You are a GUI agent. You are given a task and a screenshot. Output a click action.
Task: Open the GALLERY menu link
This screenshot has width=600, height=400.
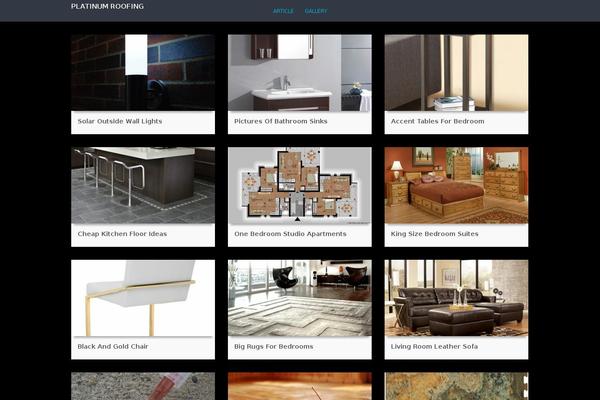(316, 11)
